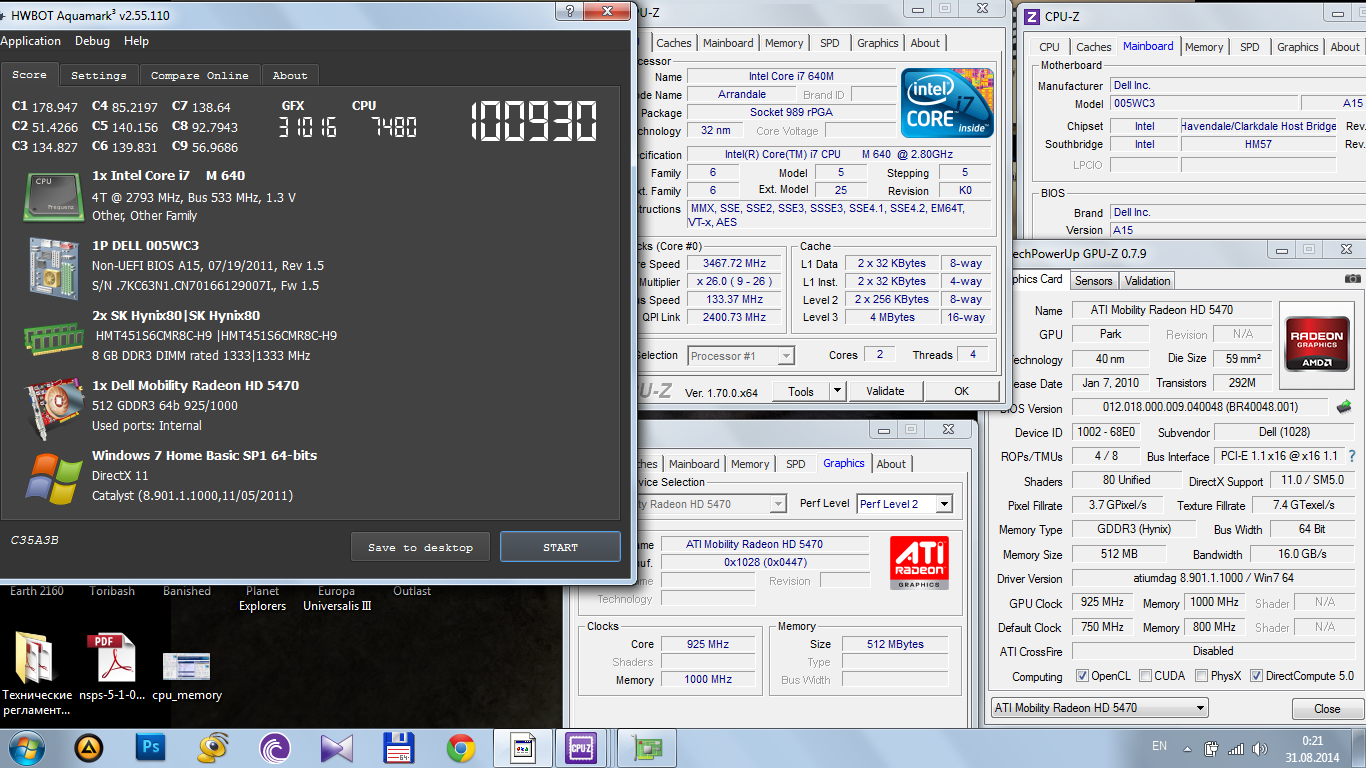Click the GPU-Z screenshot camera icon
This screenshot has height=768, width=1366.
coord(1352,279)
